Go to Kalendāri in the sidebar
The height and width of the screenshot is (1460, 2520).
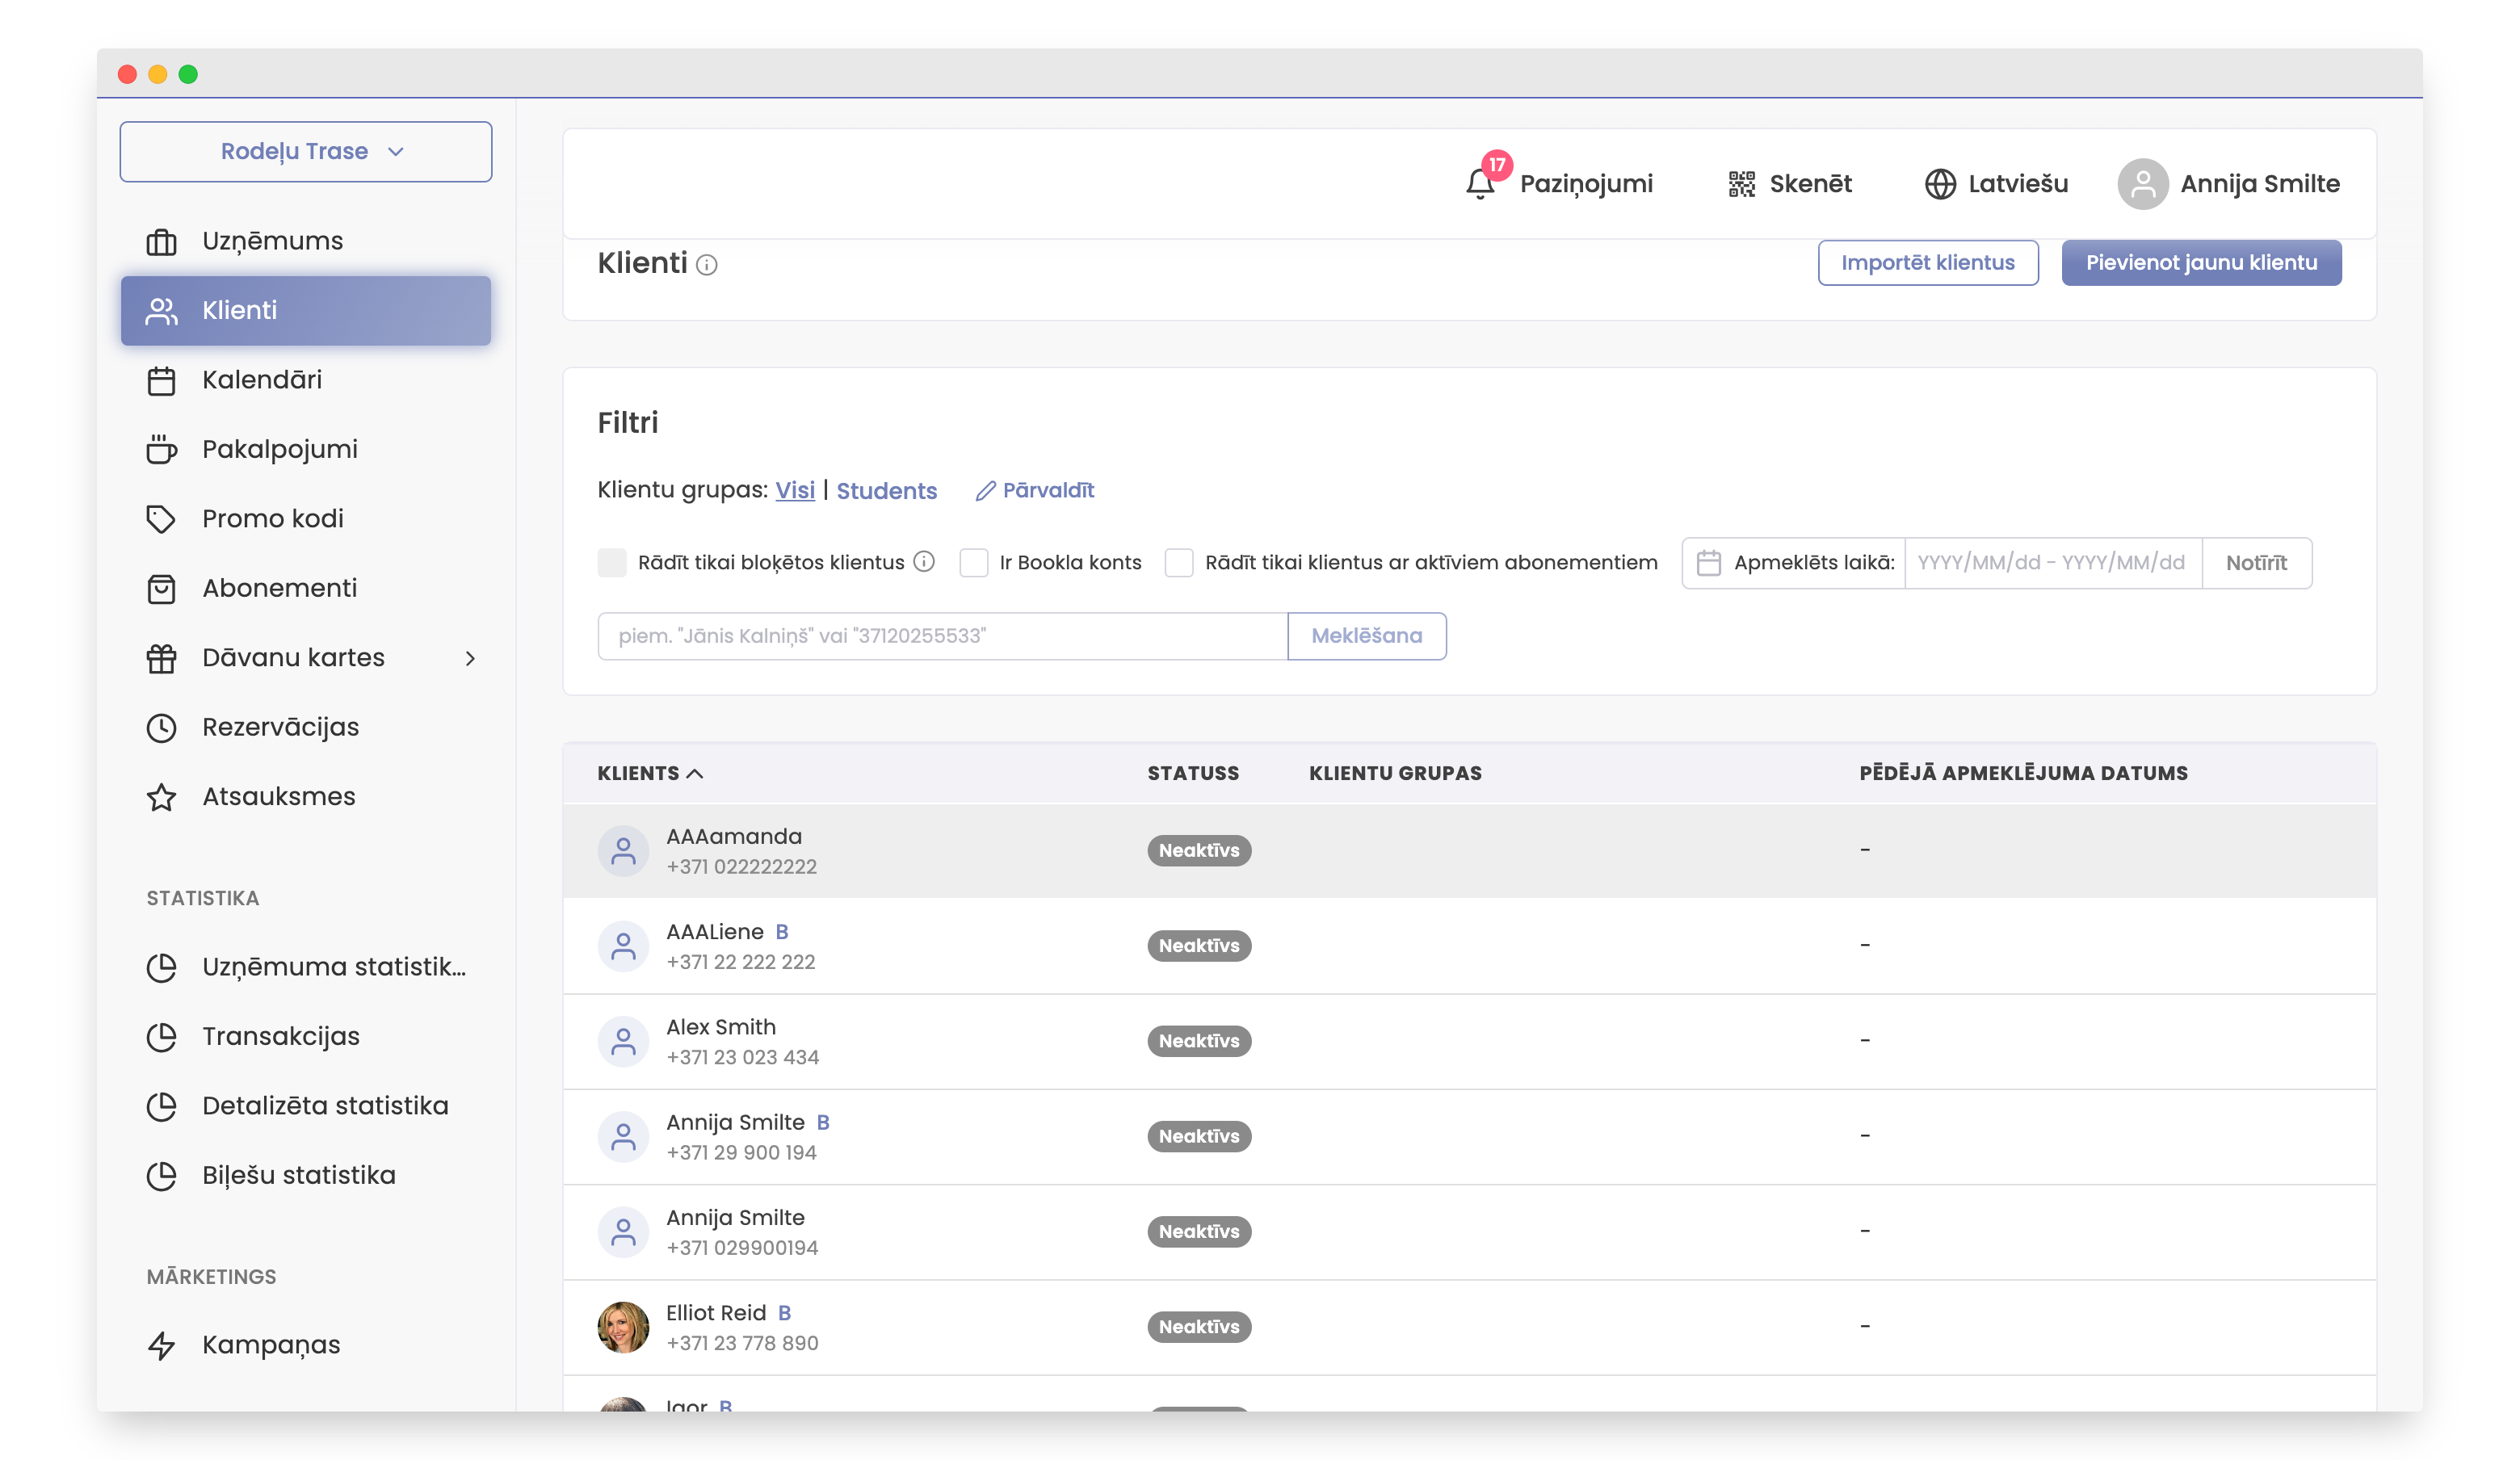pos(262,380)
